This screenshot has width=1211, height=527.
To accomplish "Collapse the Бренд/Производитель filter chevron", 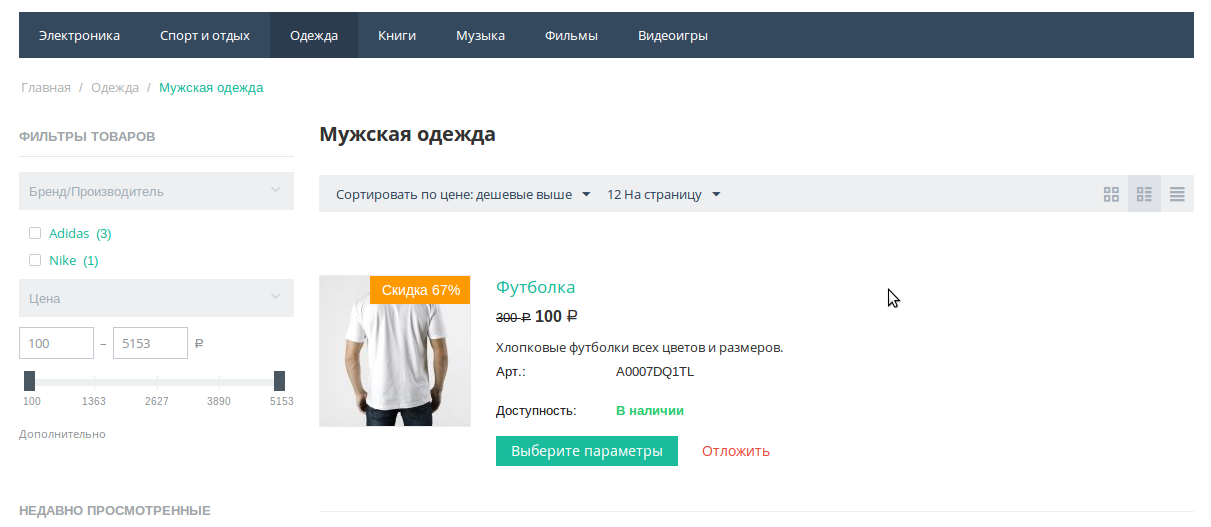I will pyautogui.click(x=275, y=190).
